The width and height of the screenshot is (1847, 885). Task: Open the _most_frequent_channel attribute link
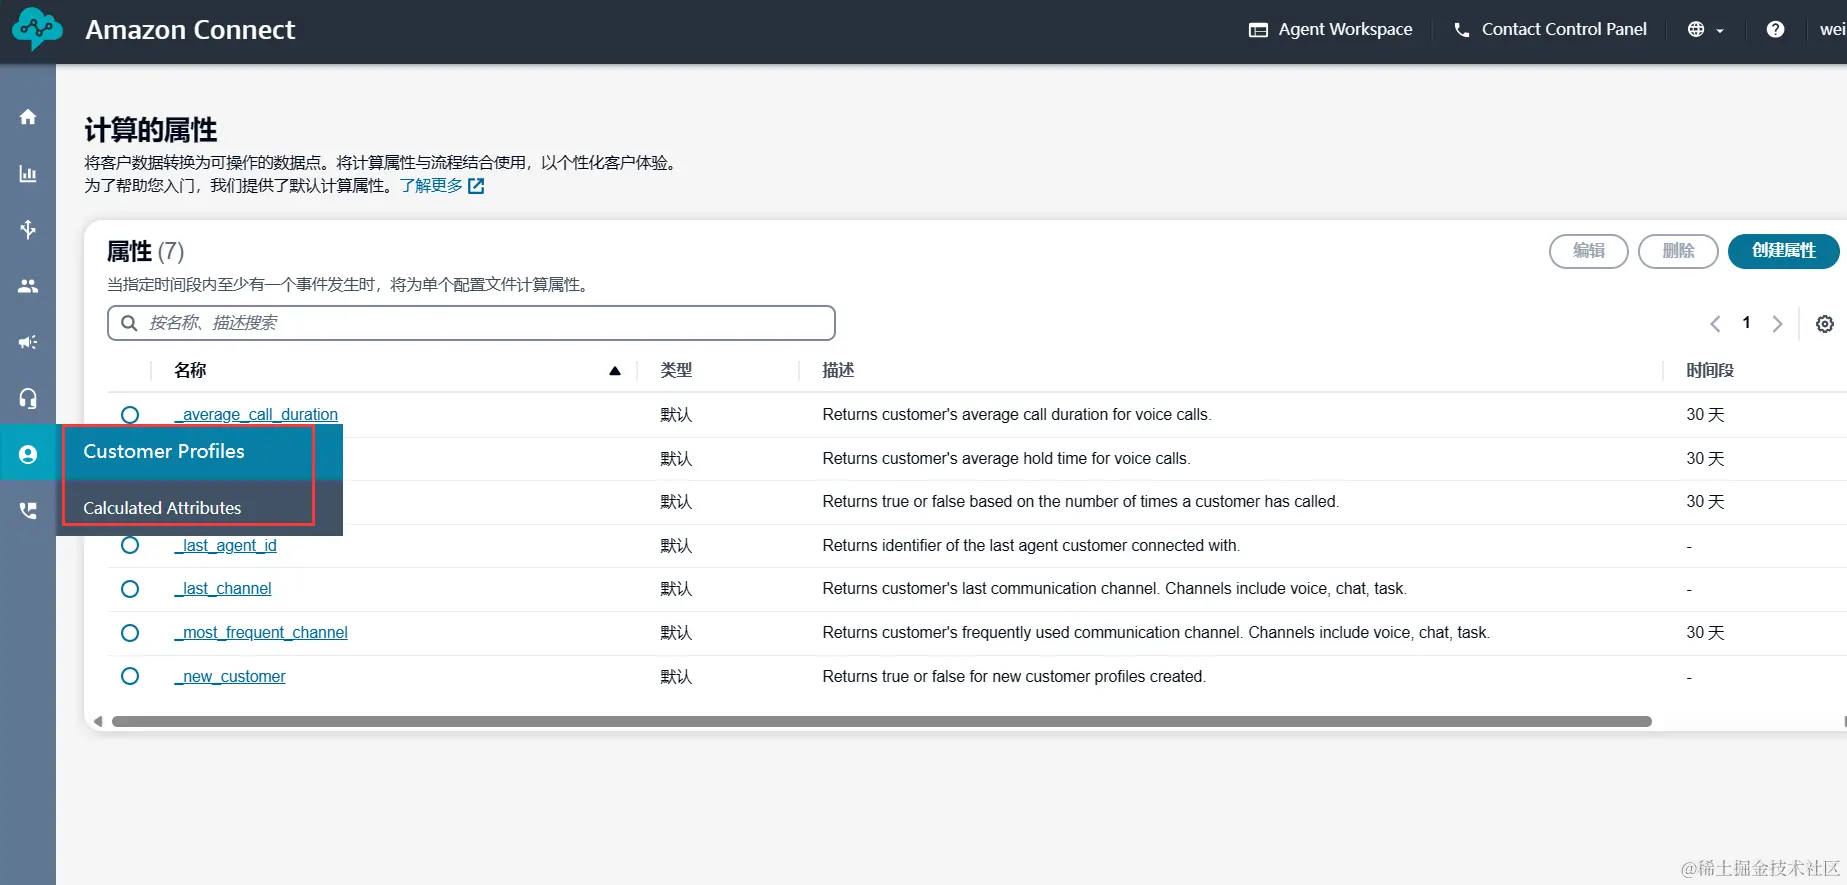[261, 633]
